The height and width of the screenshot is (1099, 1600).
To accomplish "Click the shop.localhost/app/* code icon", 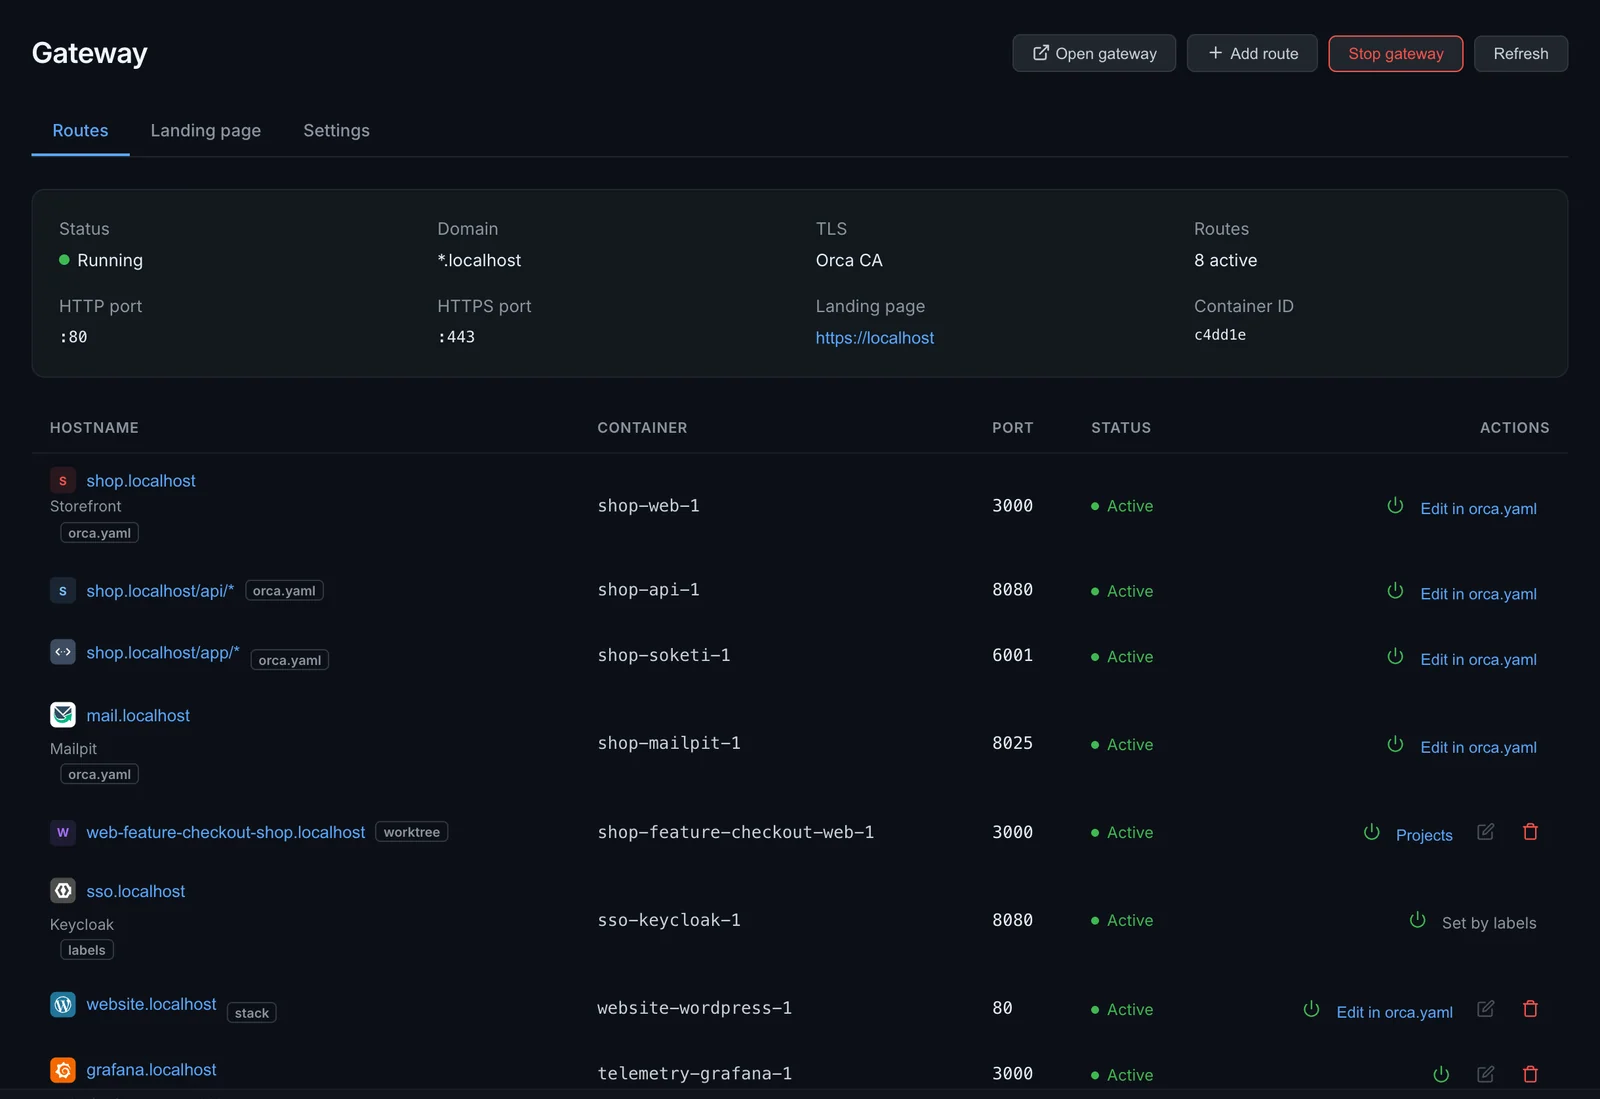I will [63, 652].
